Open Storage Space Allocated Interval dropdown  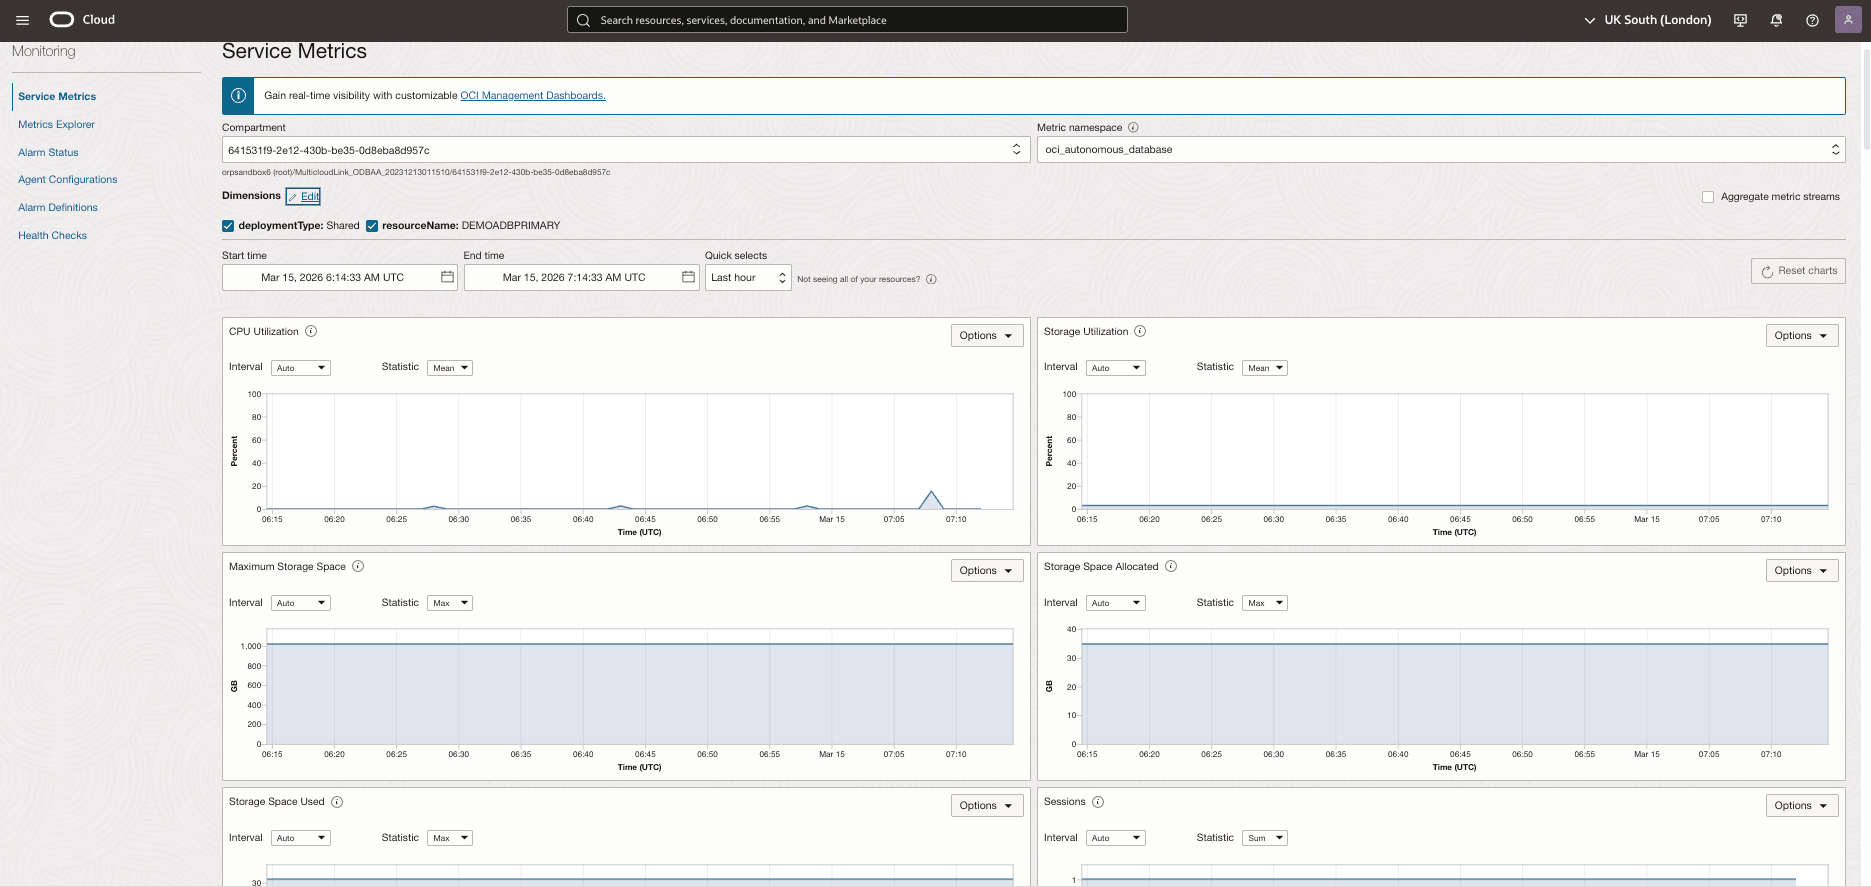(1115, 603)
